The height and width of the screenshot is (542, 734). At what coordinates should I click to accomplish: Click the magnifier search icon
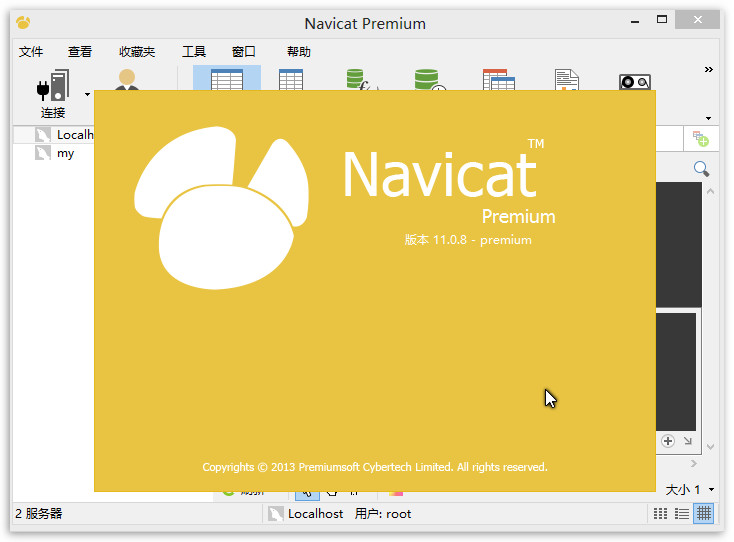click(x=702, y=169)
